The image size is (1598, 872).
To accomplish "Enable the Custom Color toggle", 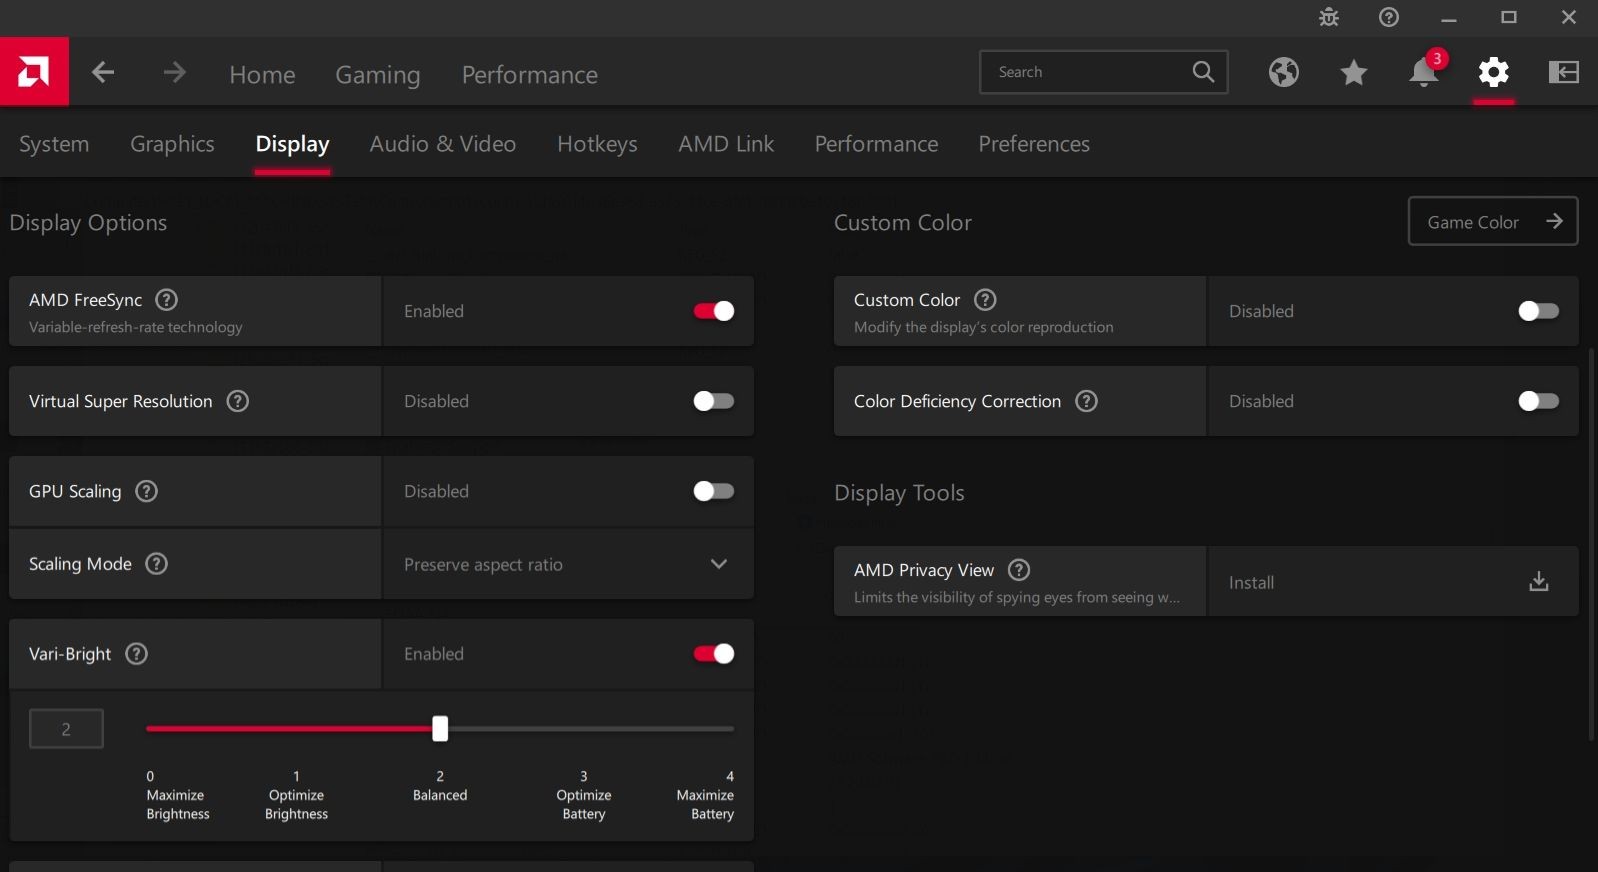I will [1538, 311].
